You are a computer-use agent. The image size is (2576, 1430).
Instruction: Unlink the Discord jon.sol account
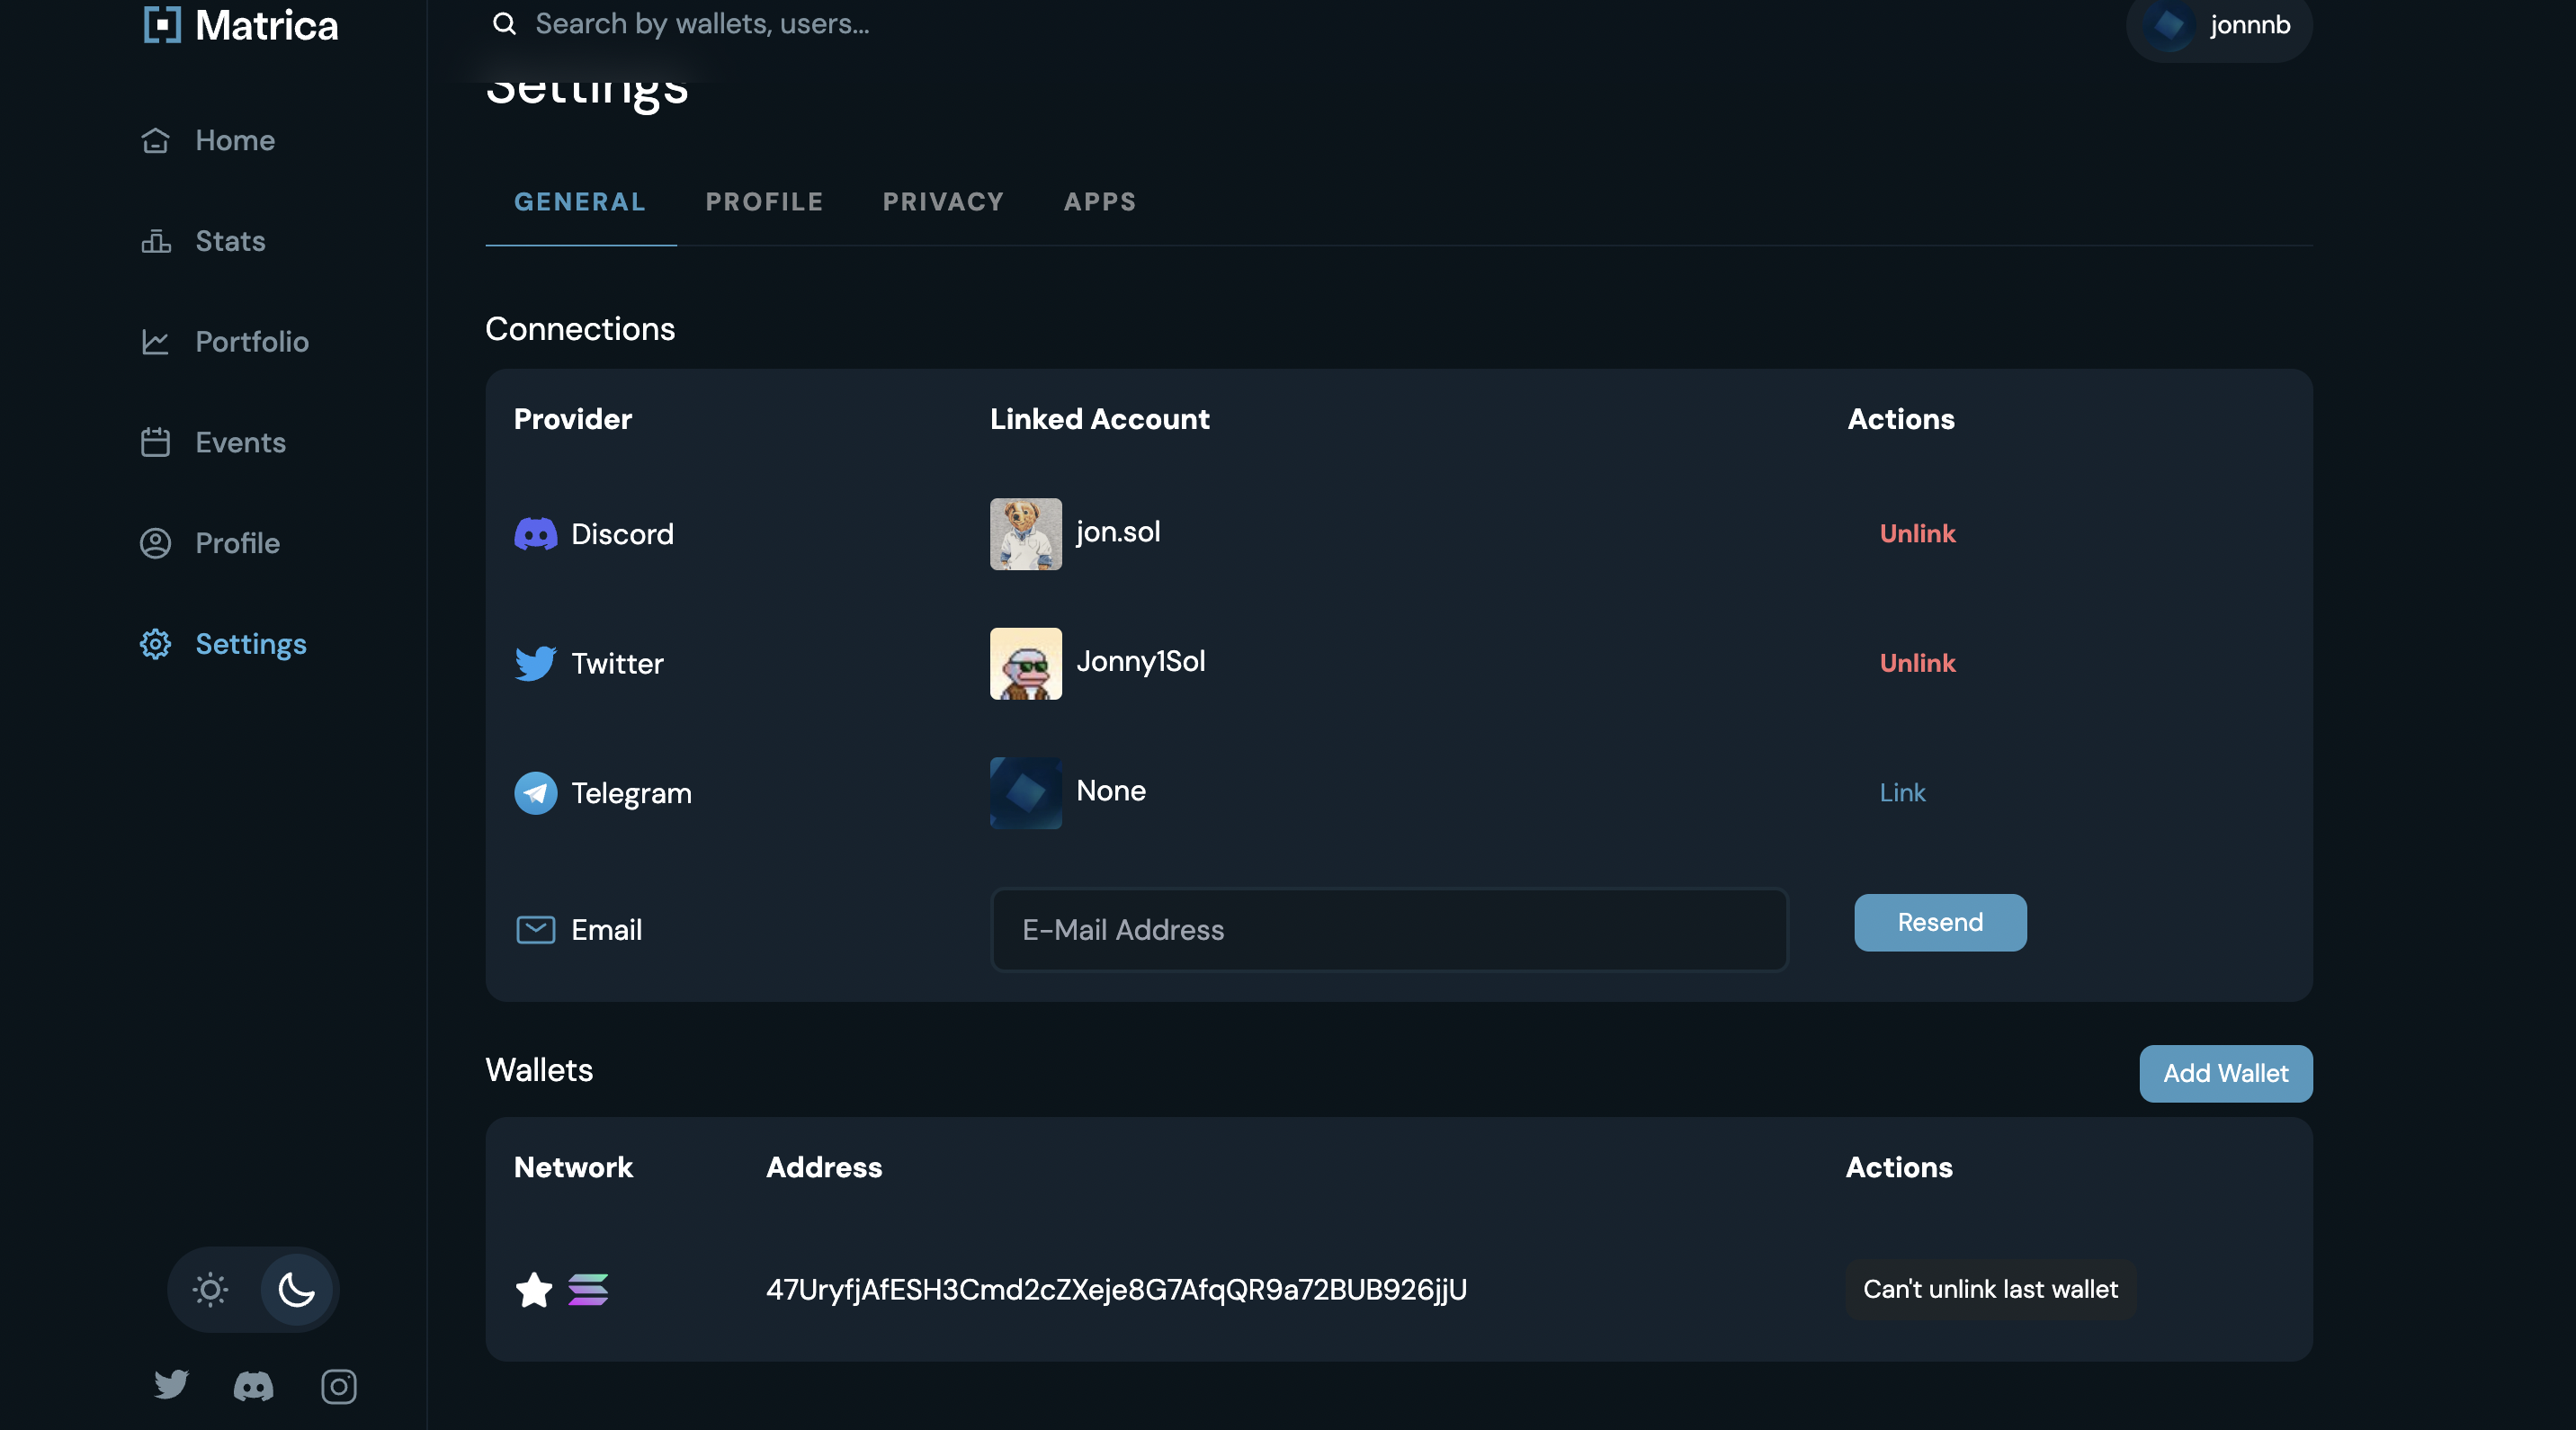click(x=1917, y=534)
